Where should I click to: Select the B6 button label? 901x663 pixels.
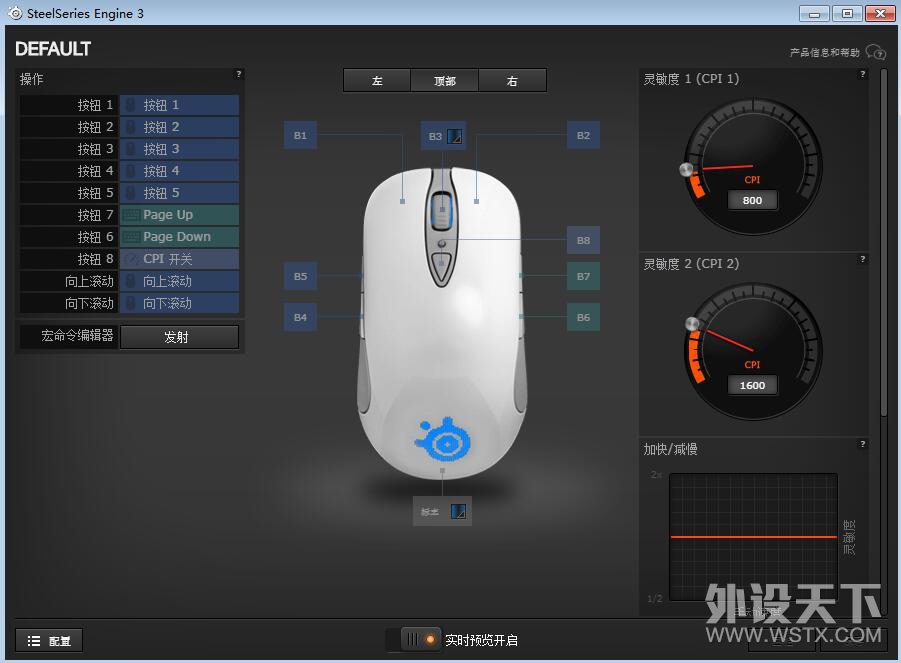pyautogui.click(x=583, y=317)
